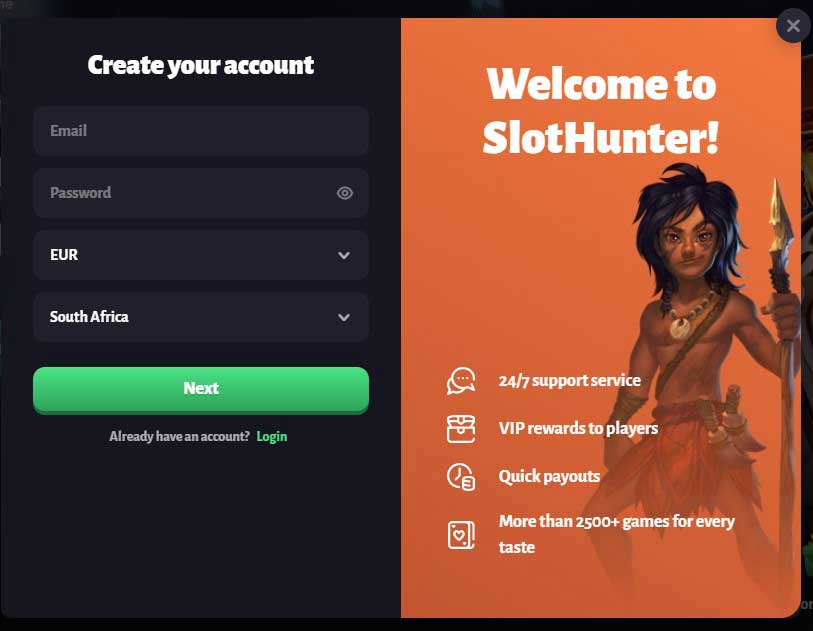The image size is (813, 631).
Task: Click the green Next button
Action: click(201, 390)
